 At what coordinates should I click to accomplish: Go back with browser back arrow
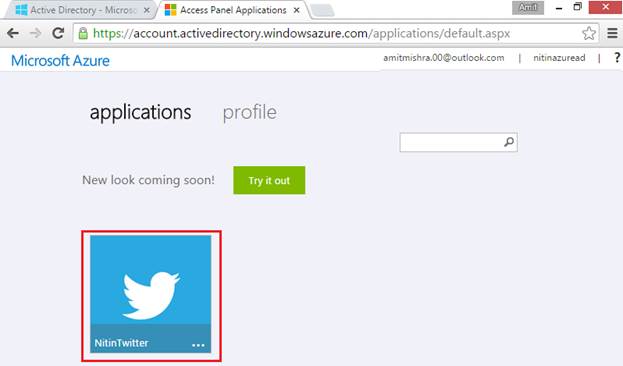coord(13,33)
